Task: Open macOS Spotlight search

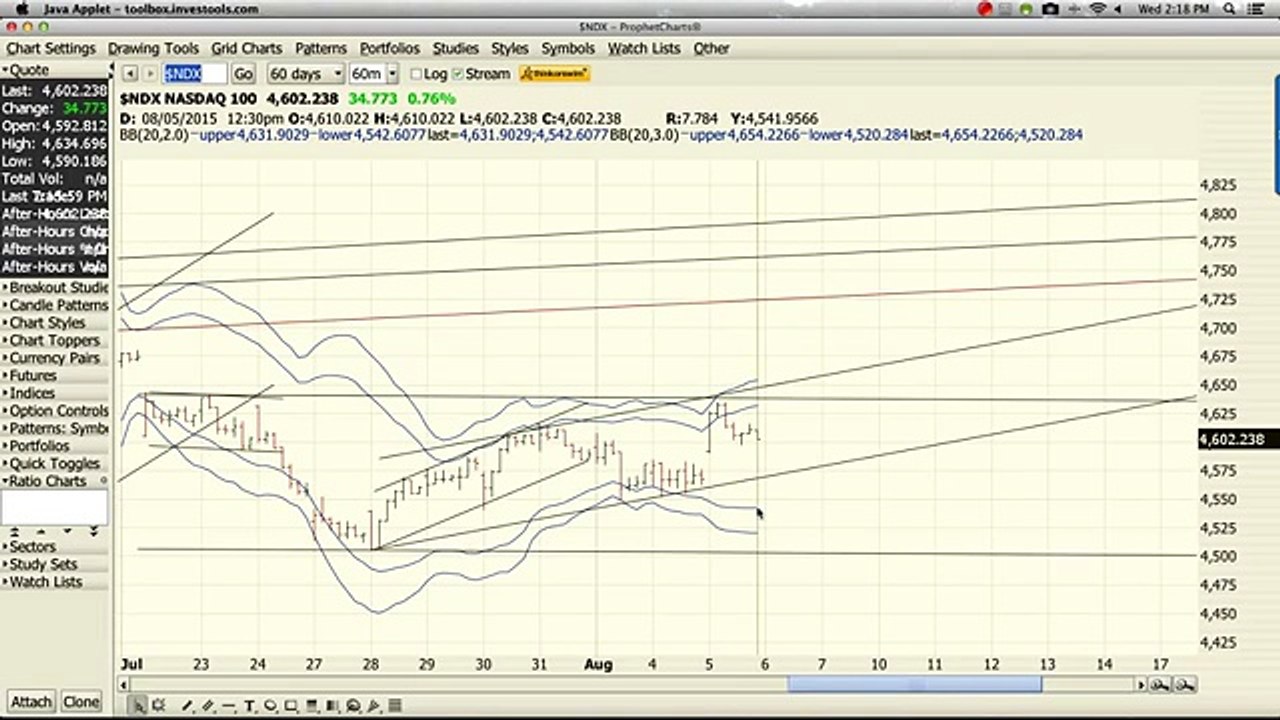Action: coord(1229,9)
